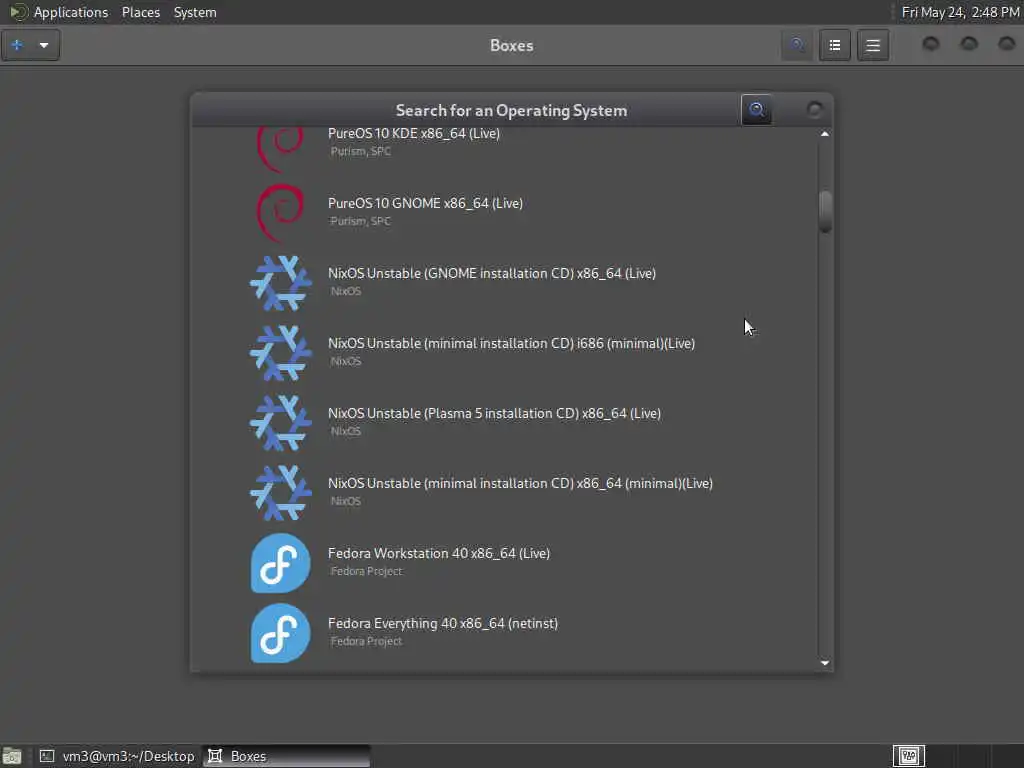This screenshot has width=1024, height=768.
Task: Click the PureOS 10 GNOME swirl logo
Action: tap(280, 212)
